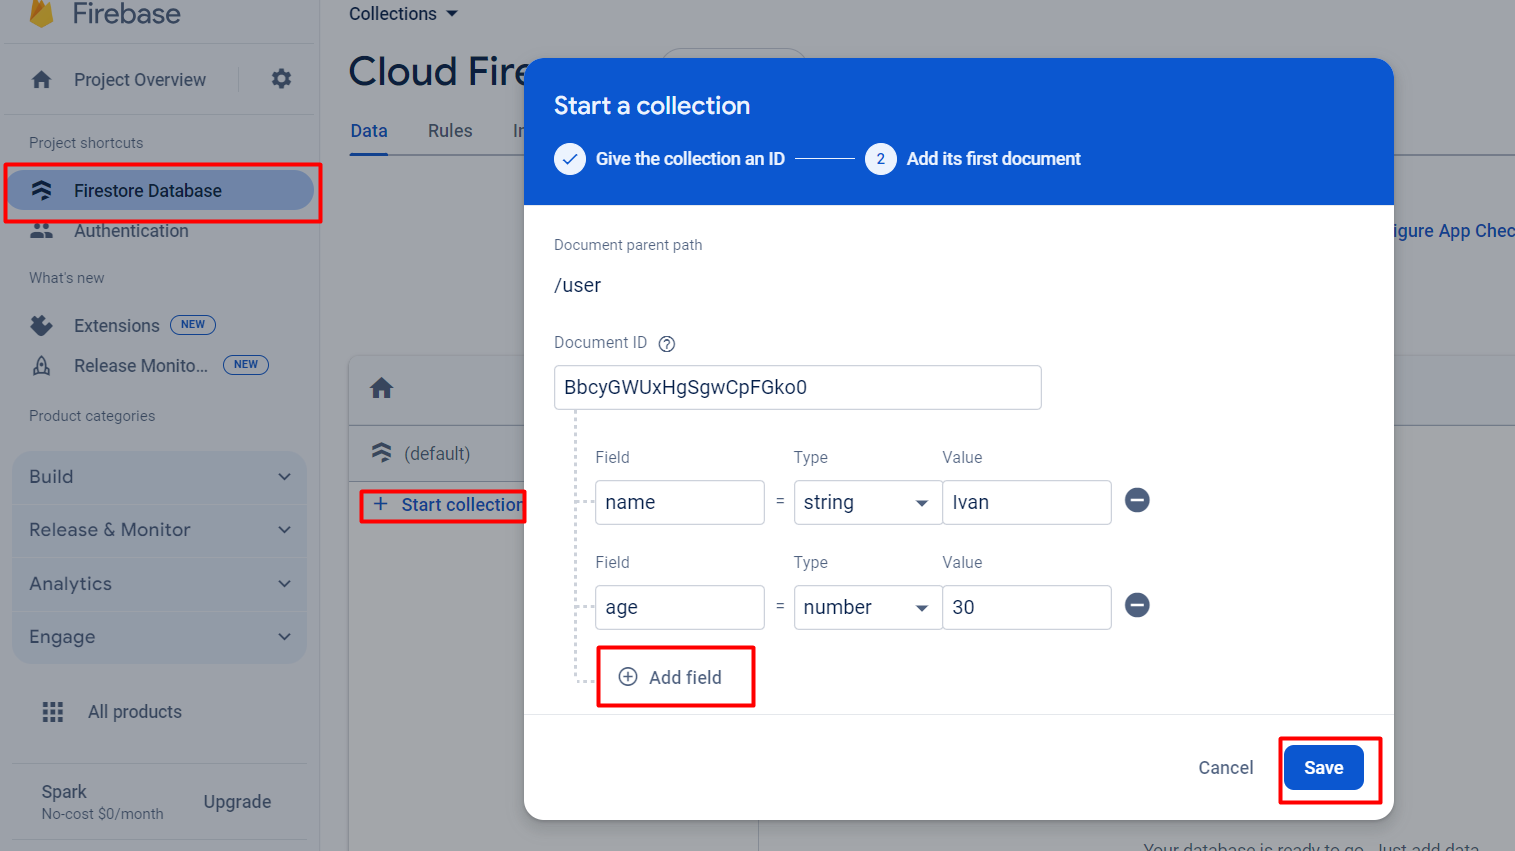Viewport: 1515px width, 851px height.
Task: Select the (default) database entry
Action: click(x=437, y=453)
